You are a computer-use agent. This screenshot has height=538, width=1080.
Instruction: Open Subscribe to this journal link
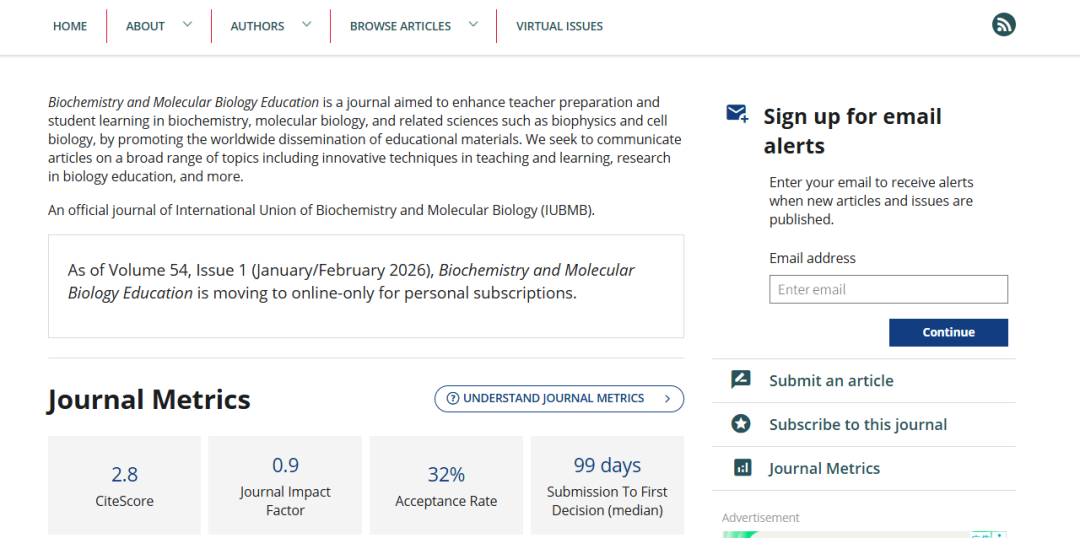(x=857, y=424)
